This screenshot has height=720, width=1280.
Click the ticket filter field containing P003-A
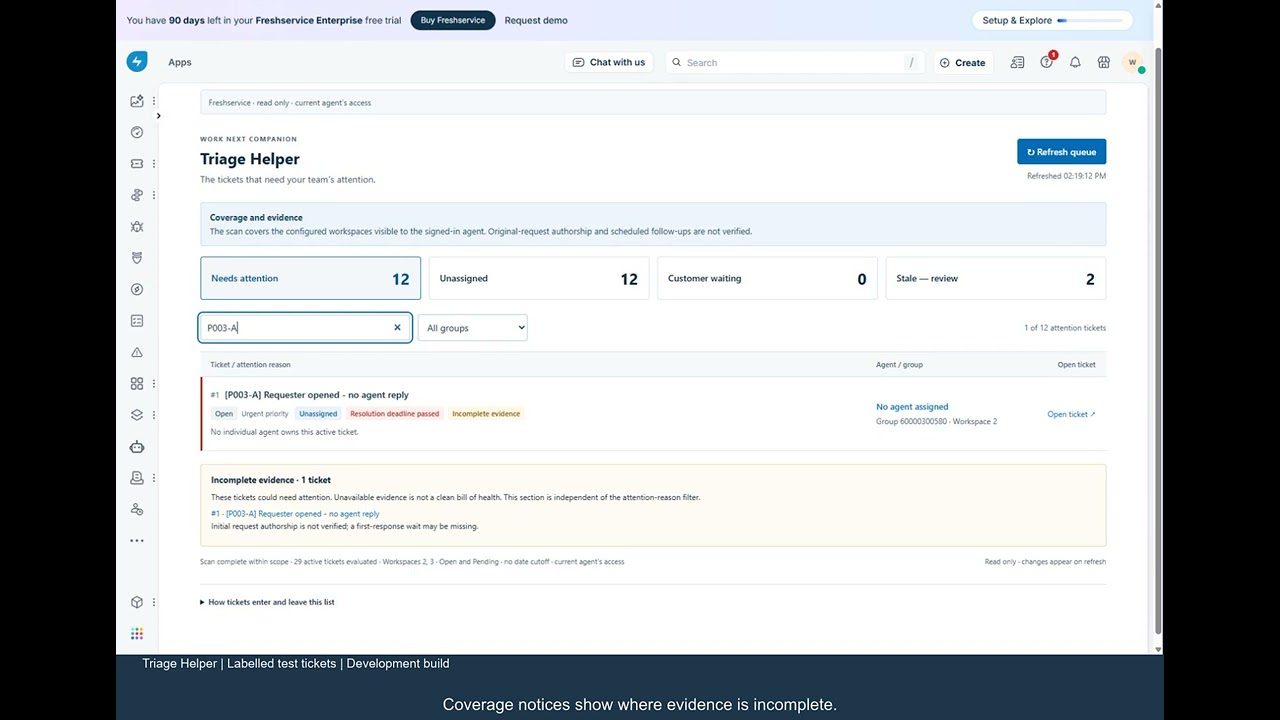[305, 328]
